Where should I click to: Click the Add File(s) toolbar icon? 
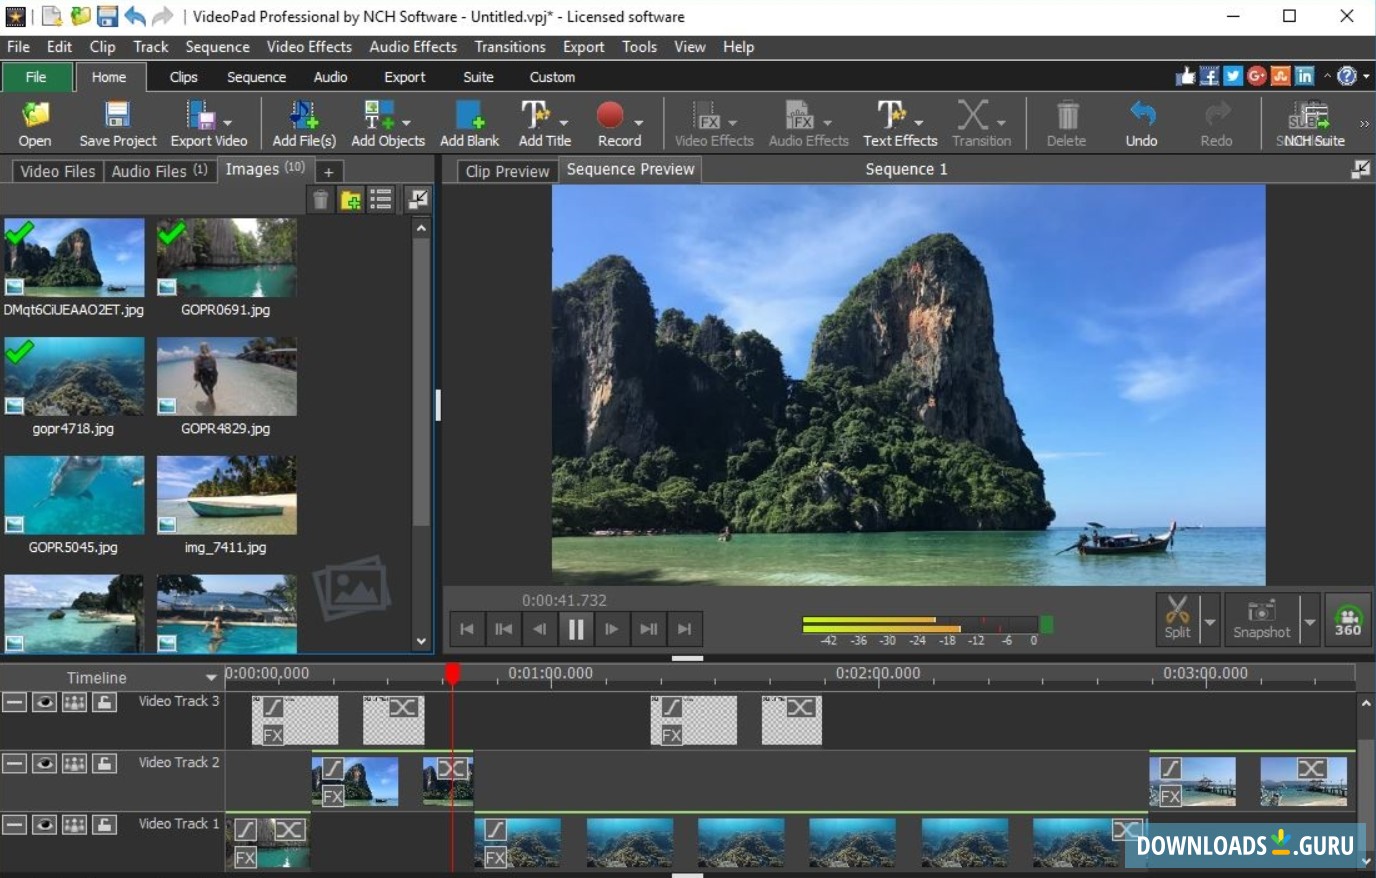303,116
